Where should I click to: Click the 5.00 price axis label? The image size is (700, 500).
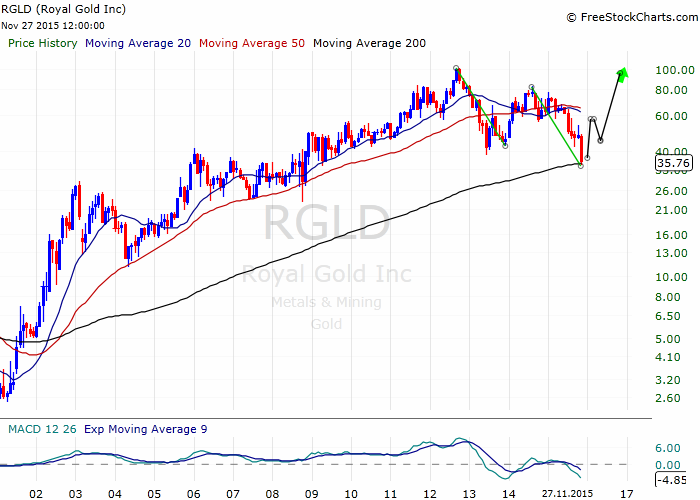point(668,339)
